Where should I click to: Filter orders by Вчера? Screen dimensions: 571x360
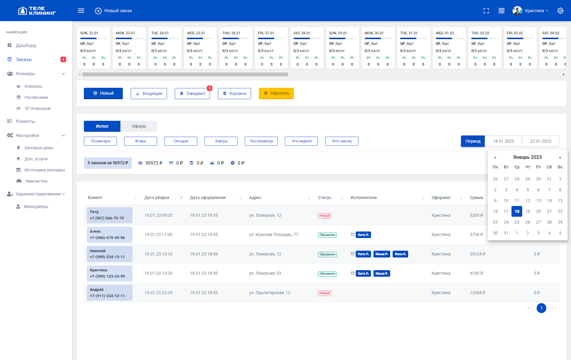coord(141,141)
